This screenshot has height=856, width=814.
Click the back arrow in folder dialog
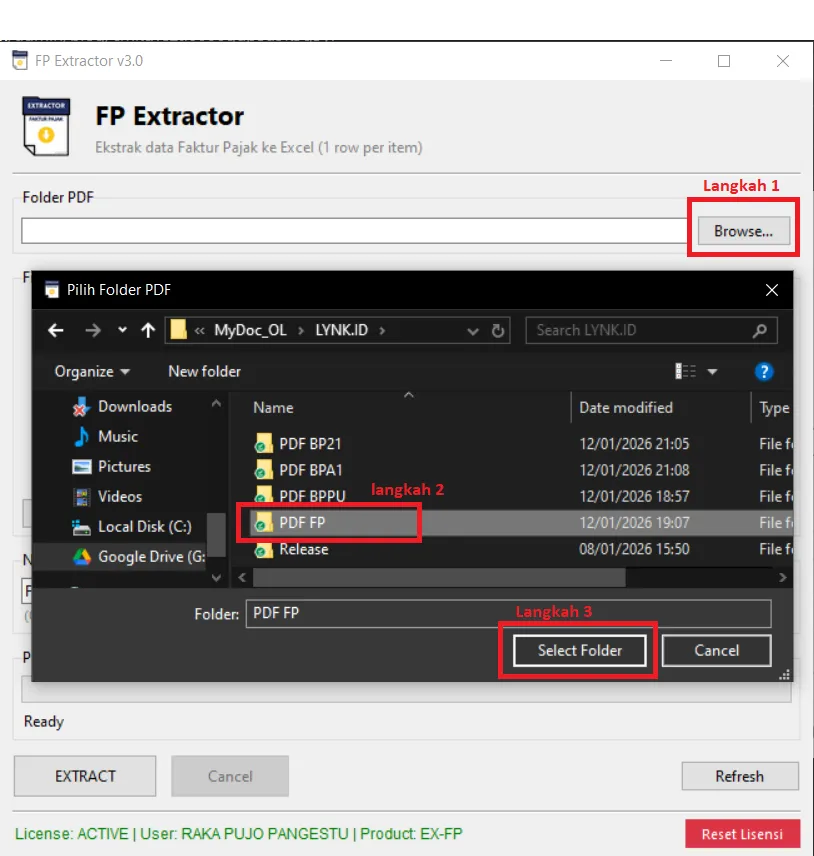point(56,330)
